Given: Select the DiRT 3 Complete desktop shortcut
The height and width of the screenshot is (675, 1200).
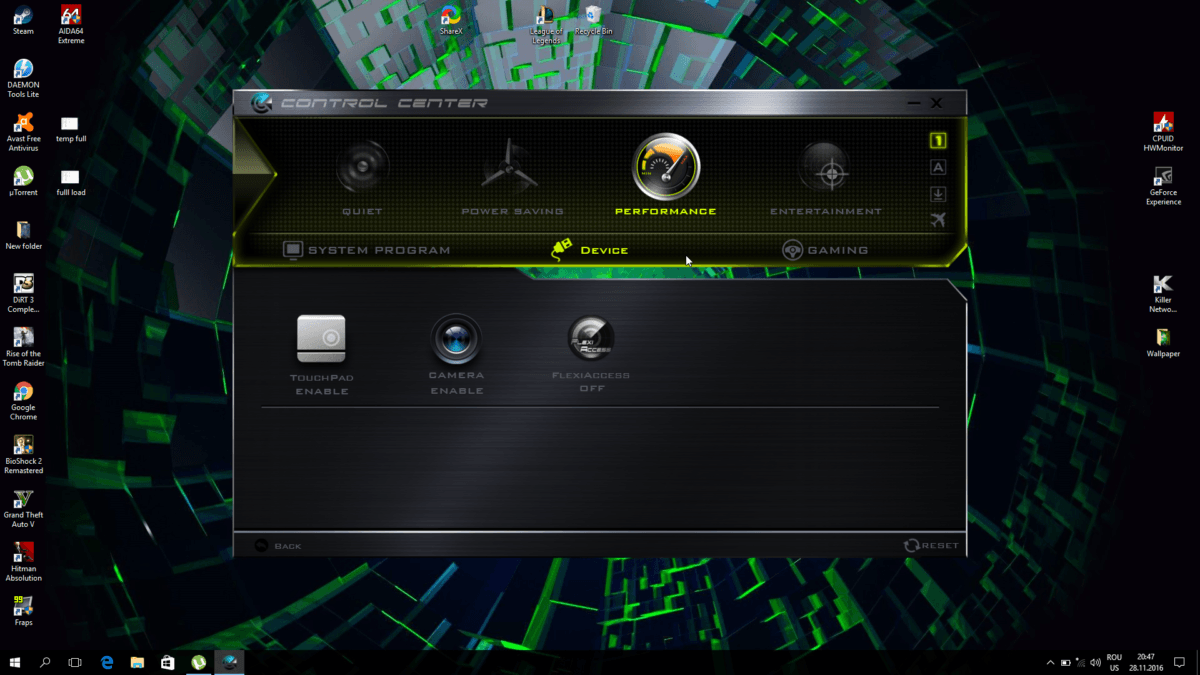Looking at the screenshot, I should pyautogui.click(x=23, y=294).
